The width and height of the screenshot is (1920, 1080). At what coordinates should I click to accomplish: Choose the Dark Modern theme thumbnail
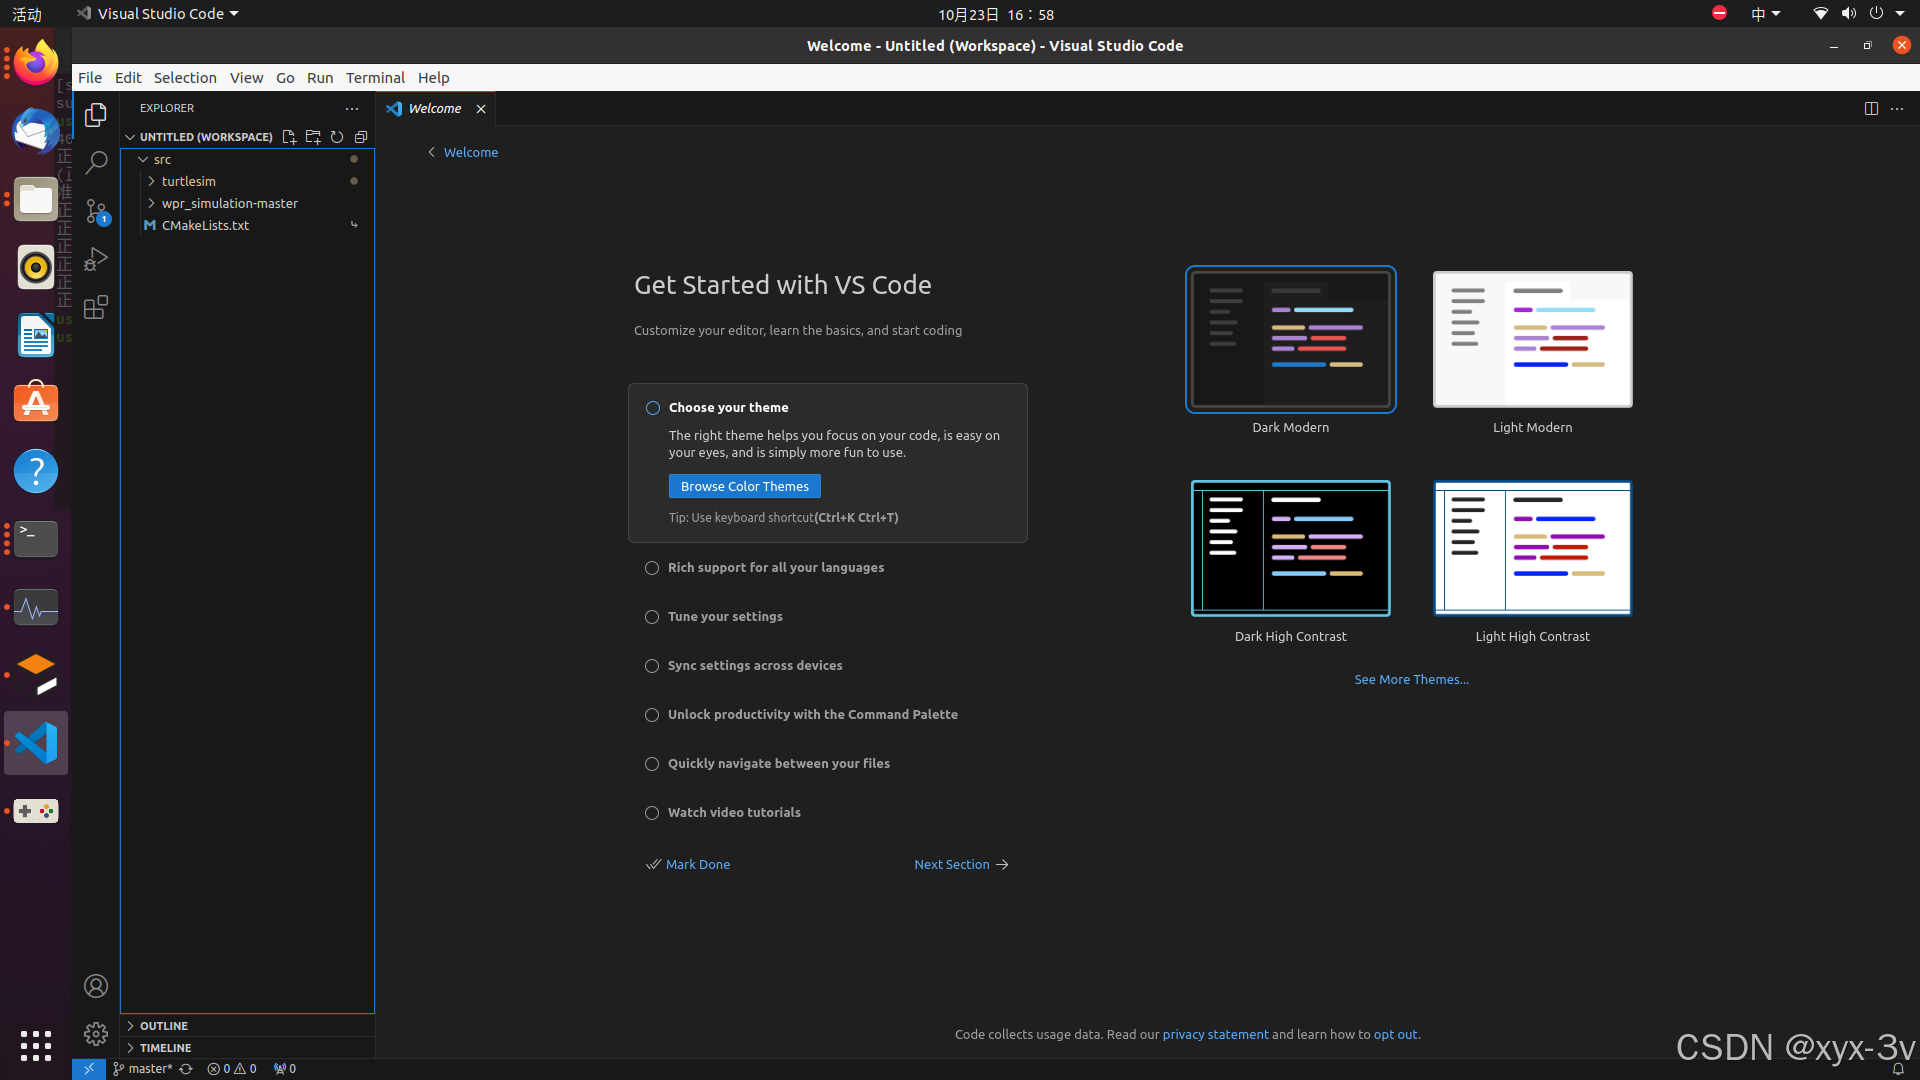pyautogui.click(x=1291, y=339)
